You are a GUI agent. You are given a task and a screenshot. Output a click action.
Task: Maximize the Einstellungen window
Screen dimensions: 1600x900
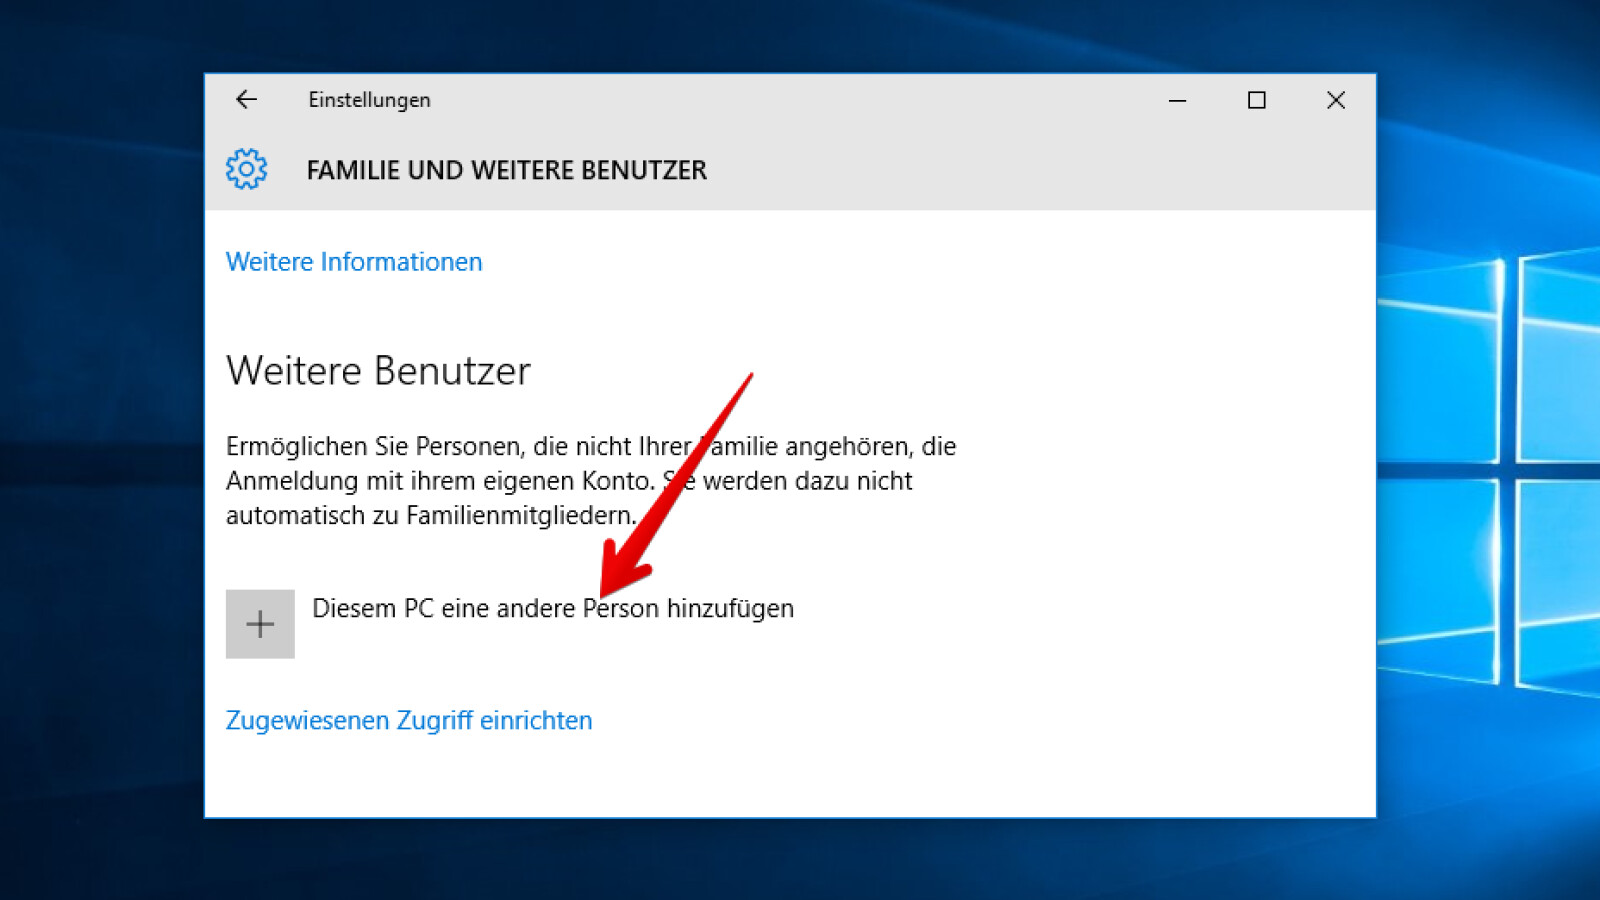pyautogui.click(x=1256, y=100)
